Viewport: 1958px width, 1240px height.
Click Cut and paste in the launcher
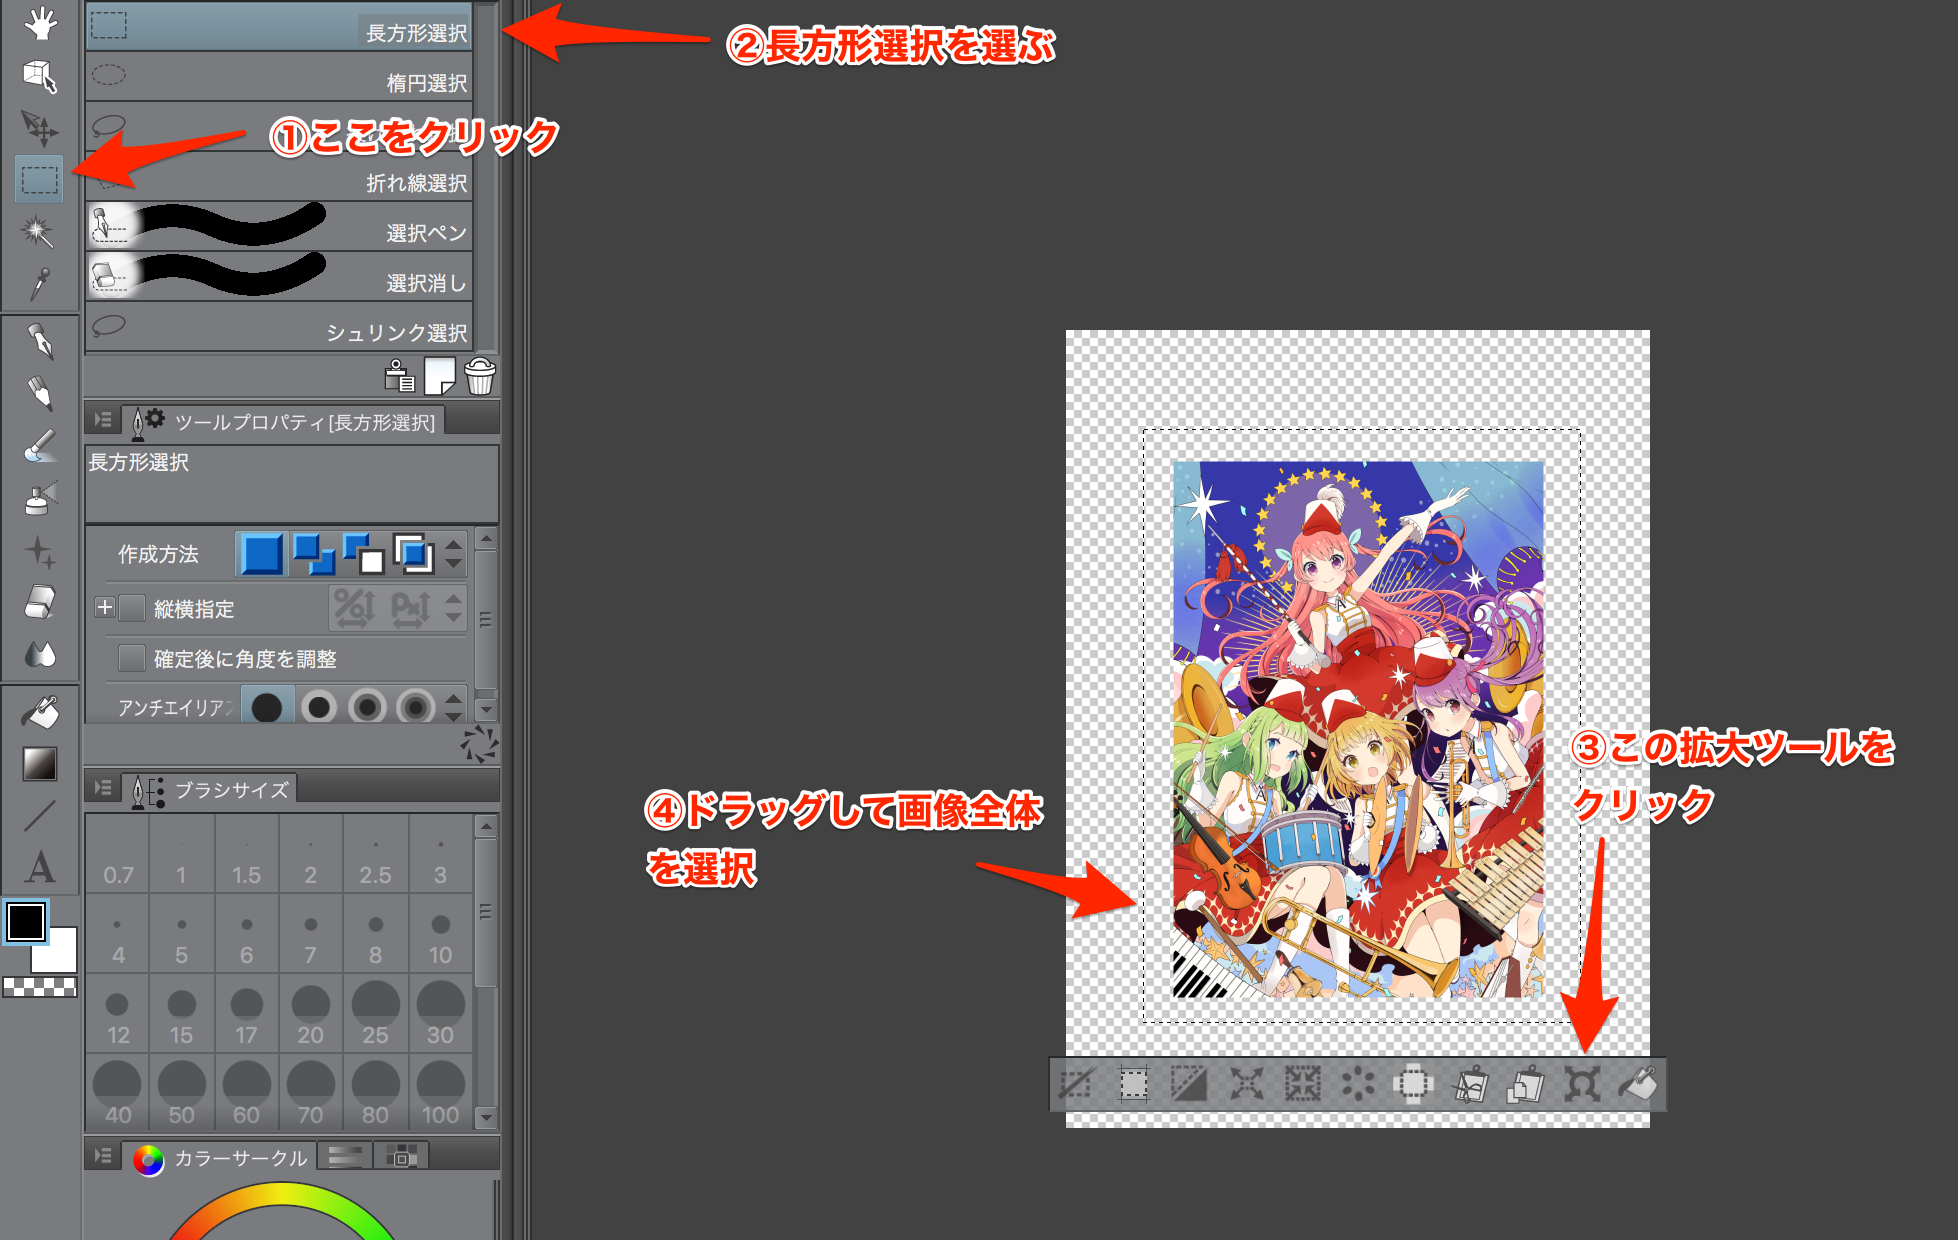click(x=1470, y=1084)
